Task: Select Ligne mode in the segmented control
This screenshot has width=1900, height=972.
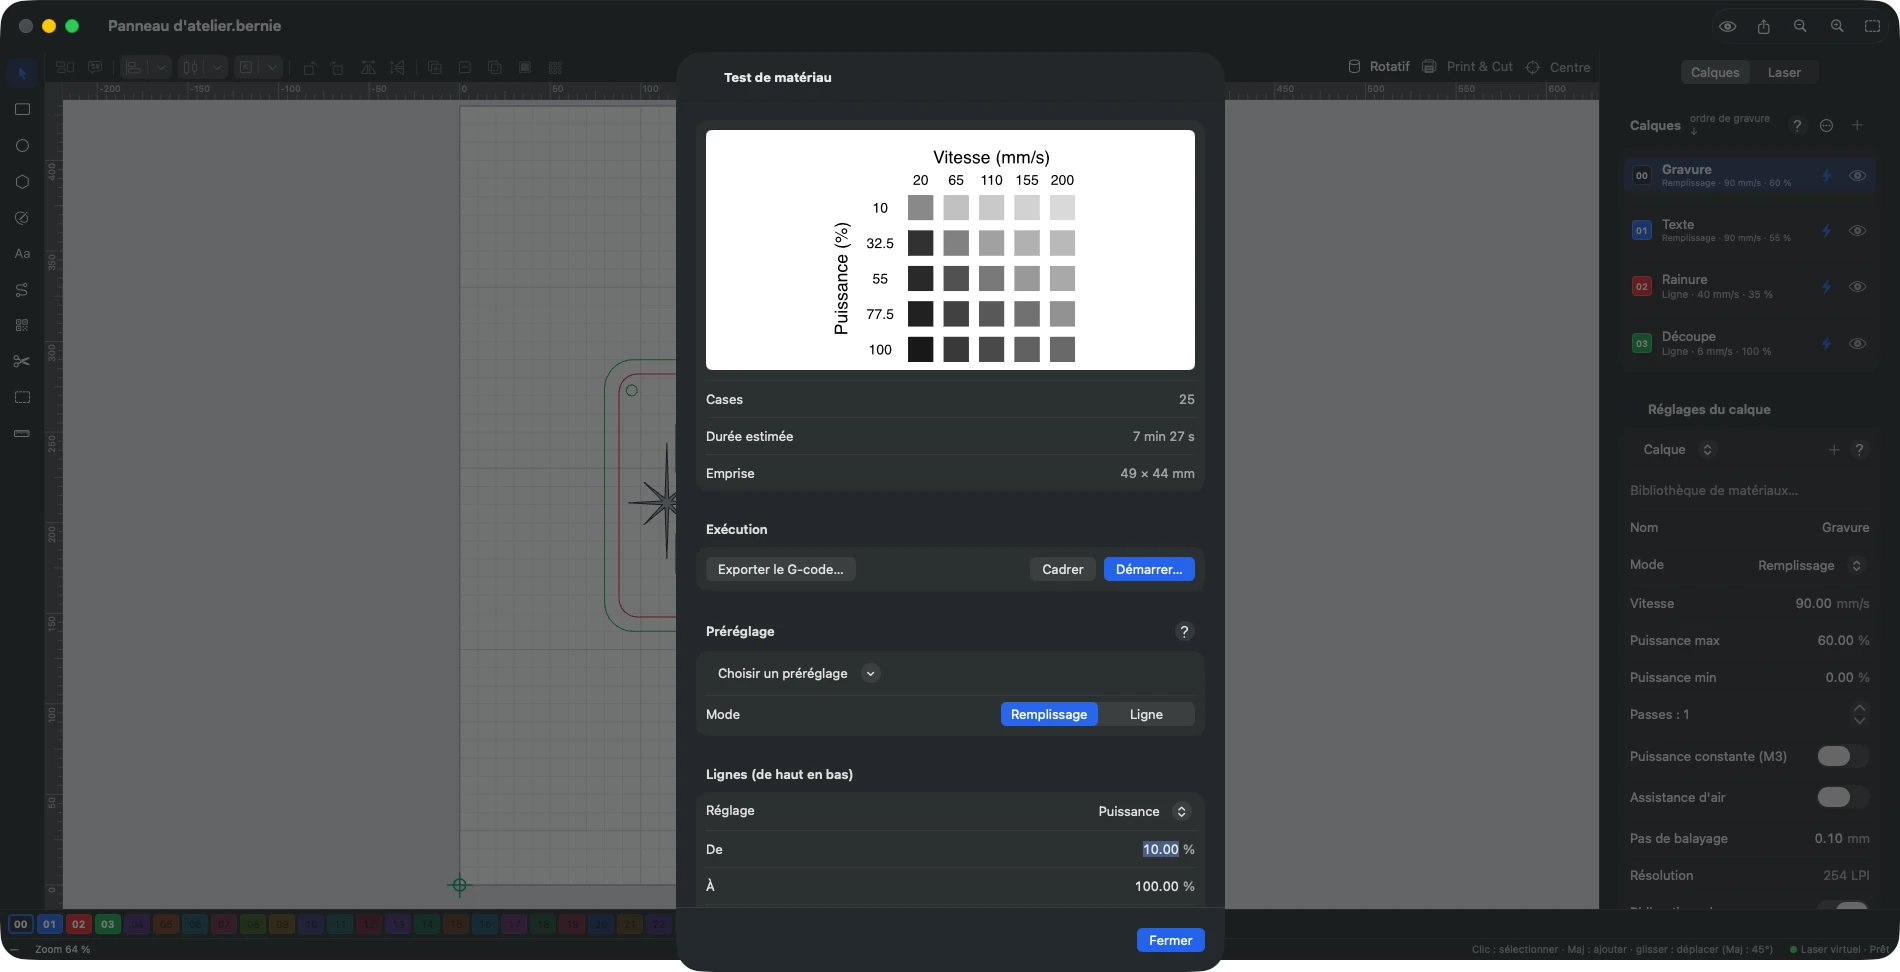Action: coord(1146,714)
